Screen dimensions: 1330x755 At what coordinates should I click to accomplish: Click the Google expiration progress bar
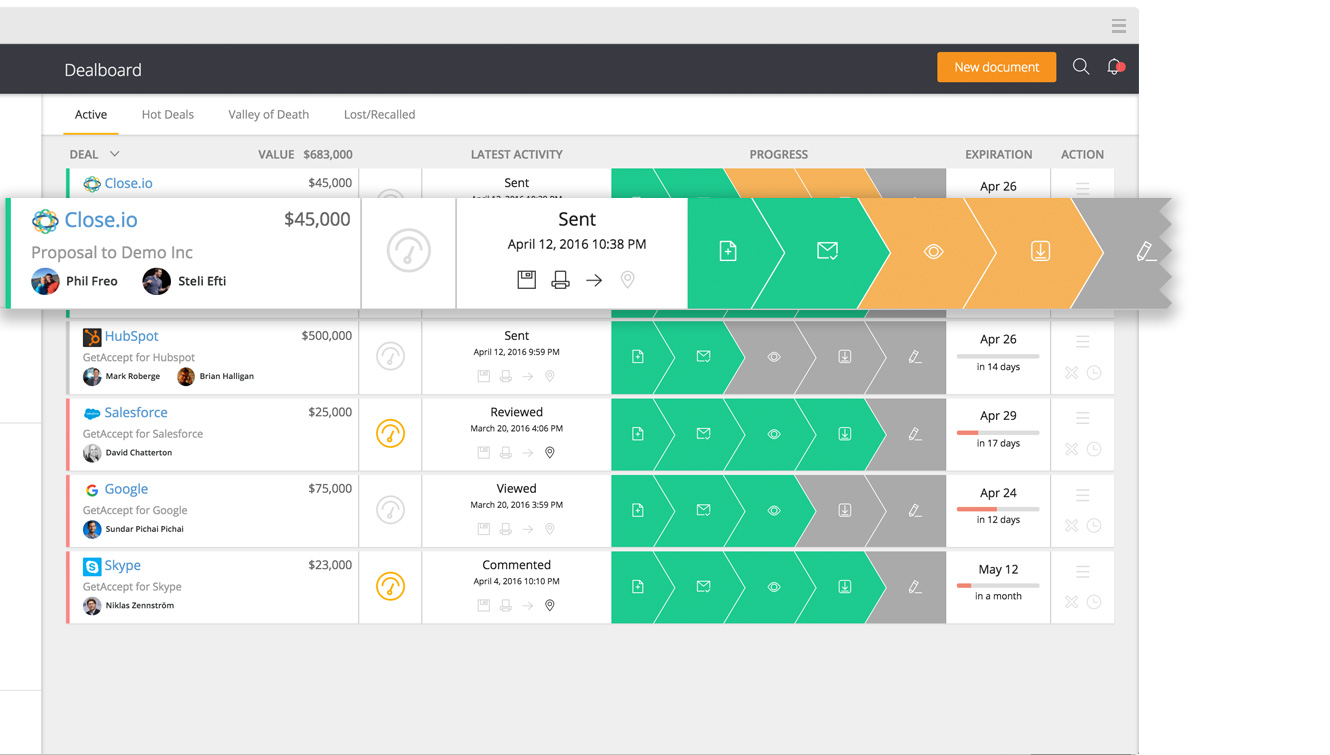(x=997, y=509)
